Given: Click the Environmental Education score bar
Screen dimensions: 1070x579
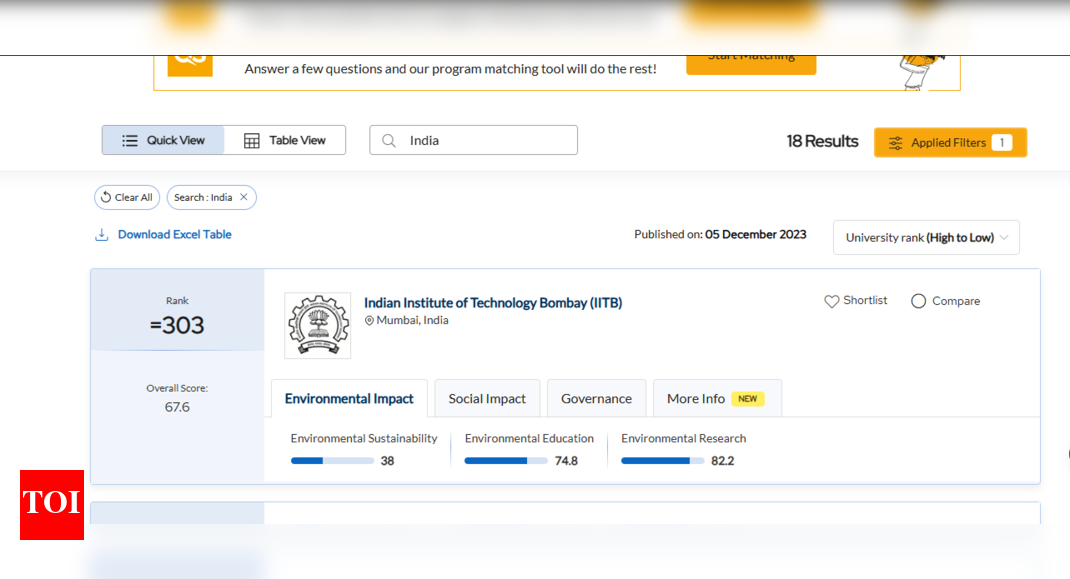Looking at the screenshot, I should 506,461.
